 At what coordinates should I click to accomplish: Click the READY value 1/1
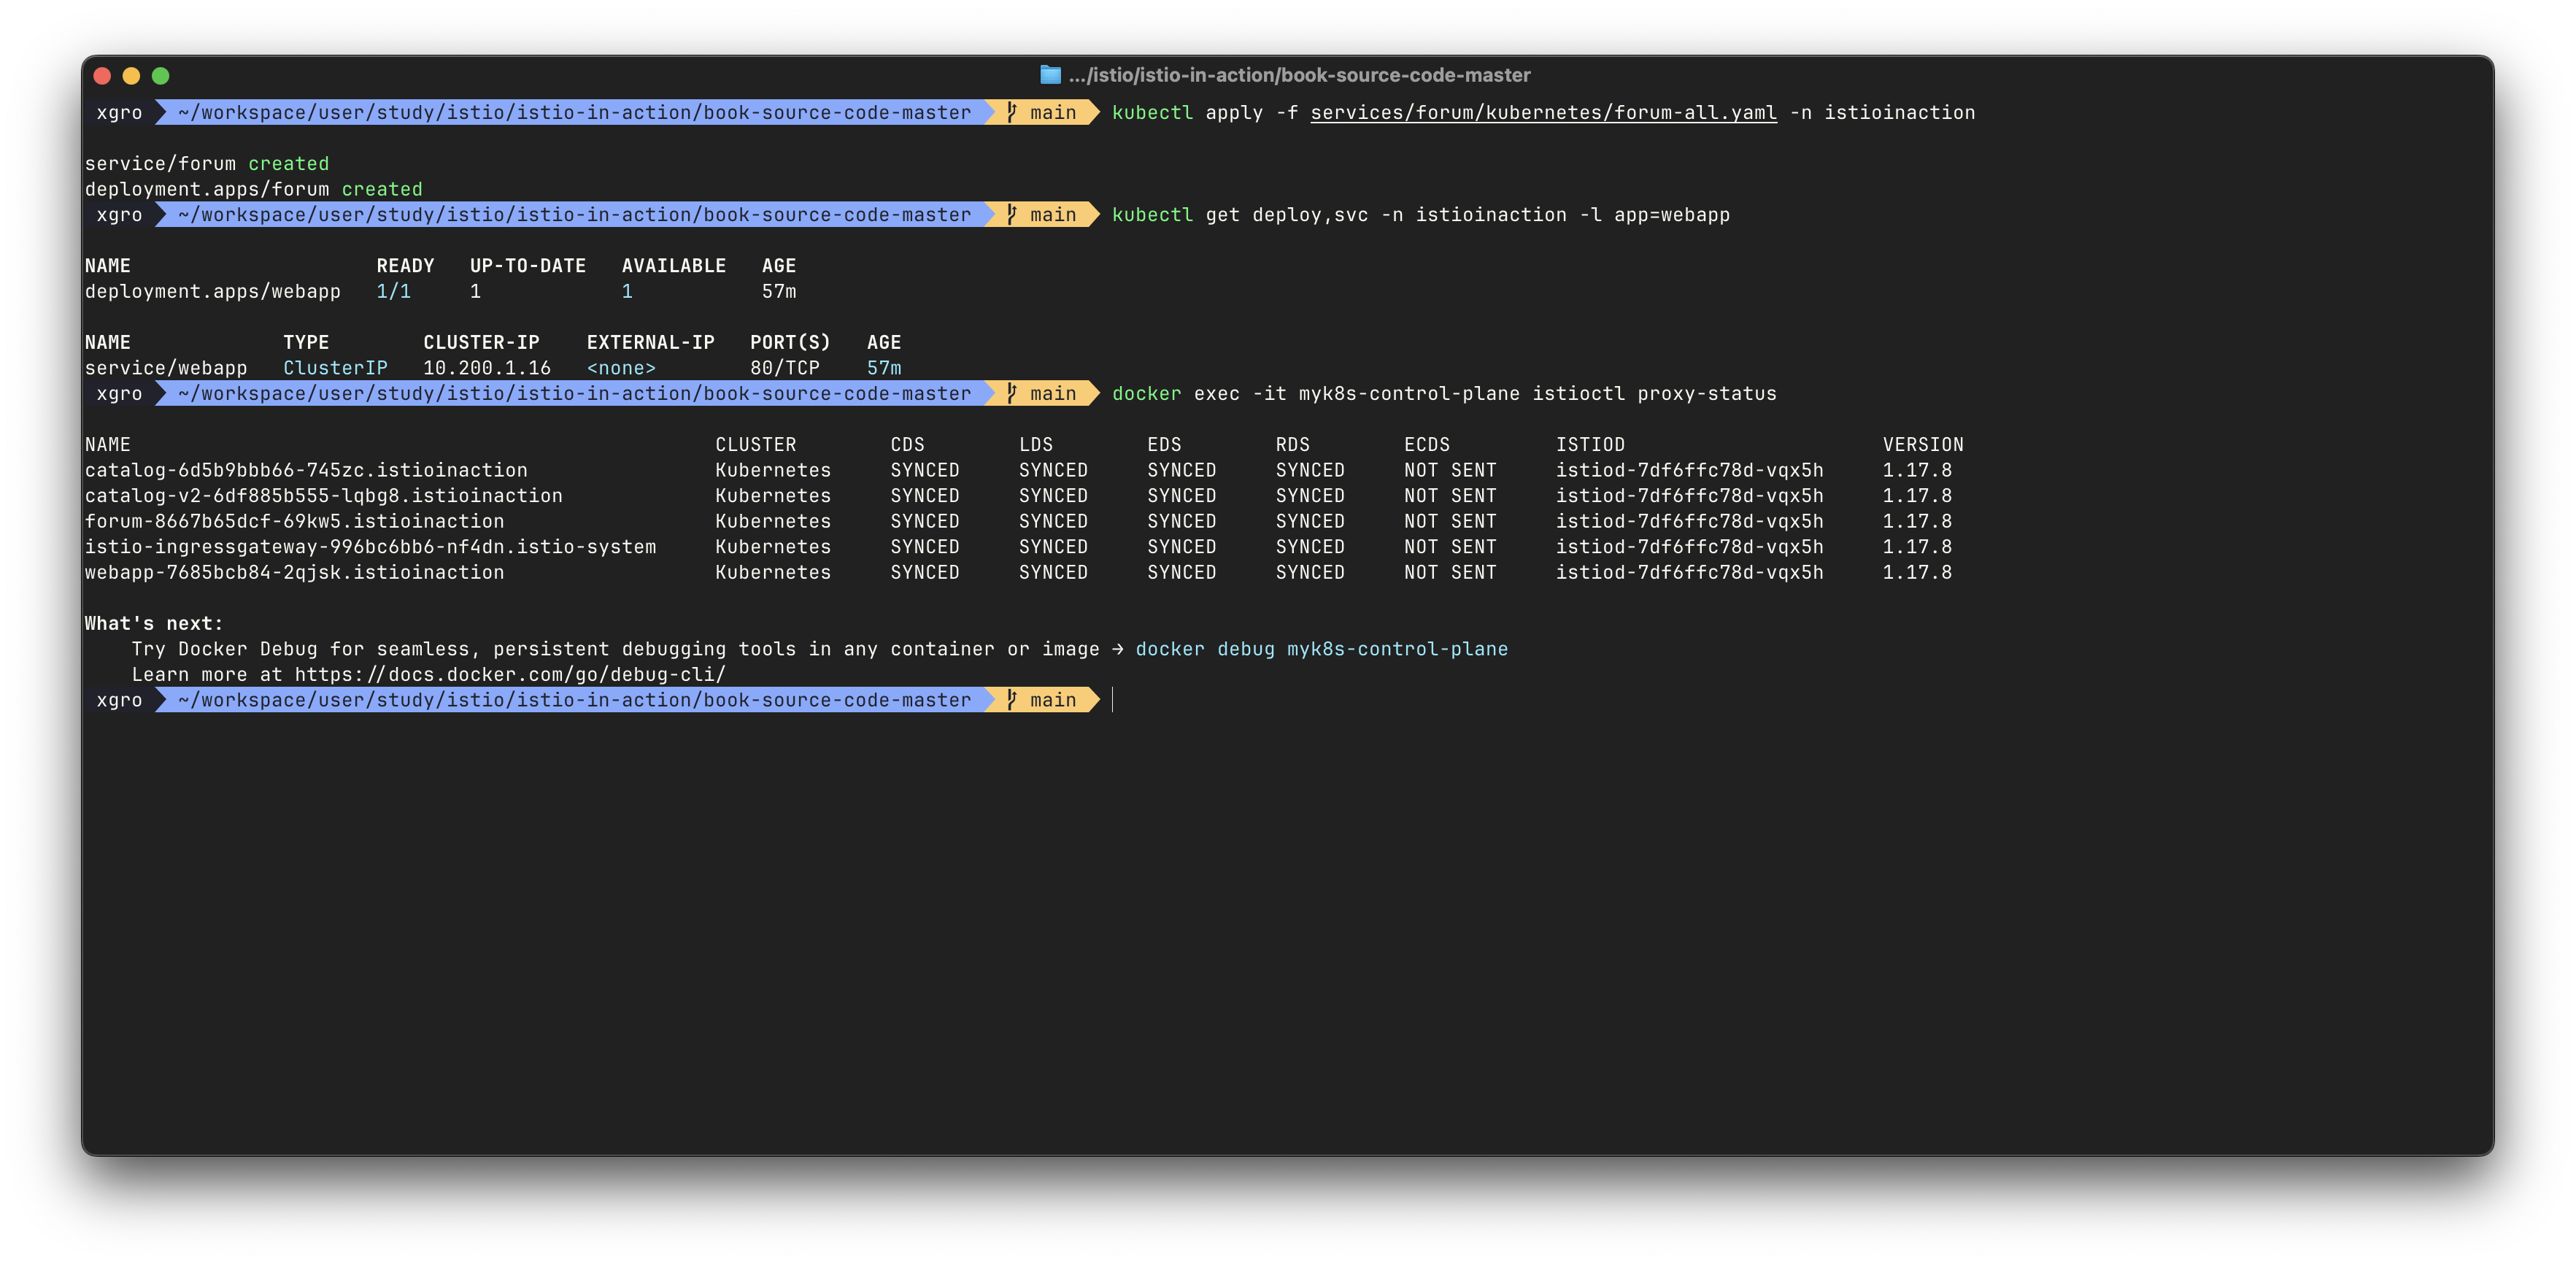[x=394, y=292]
